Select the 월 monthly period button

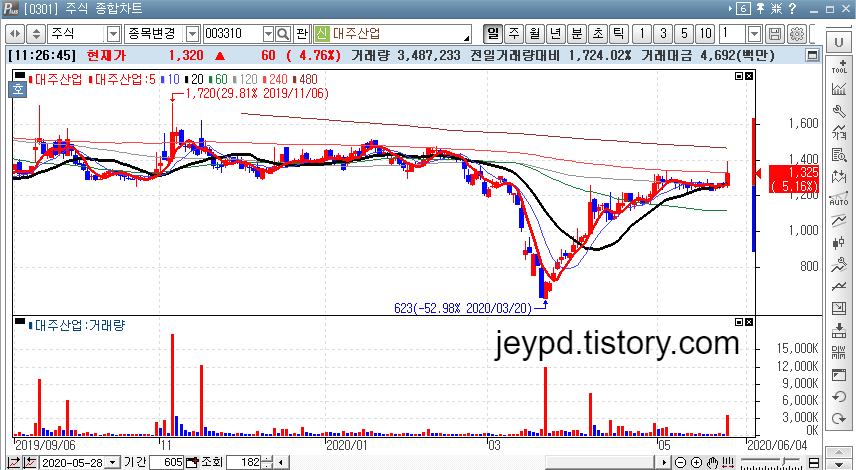[x=534, y=34]
